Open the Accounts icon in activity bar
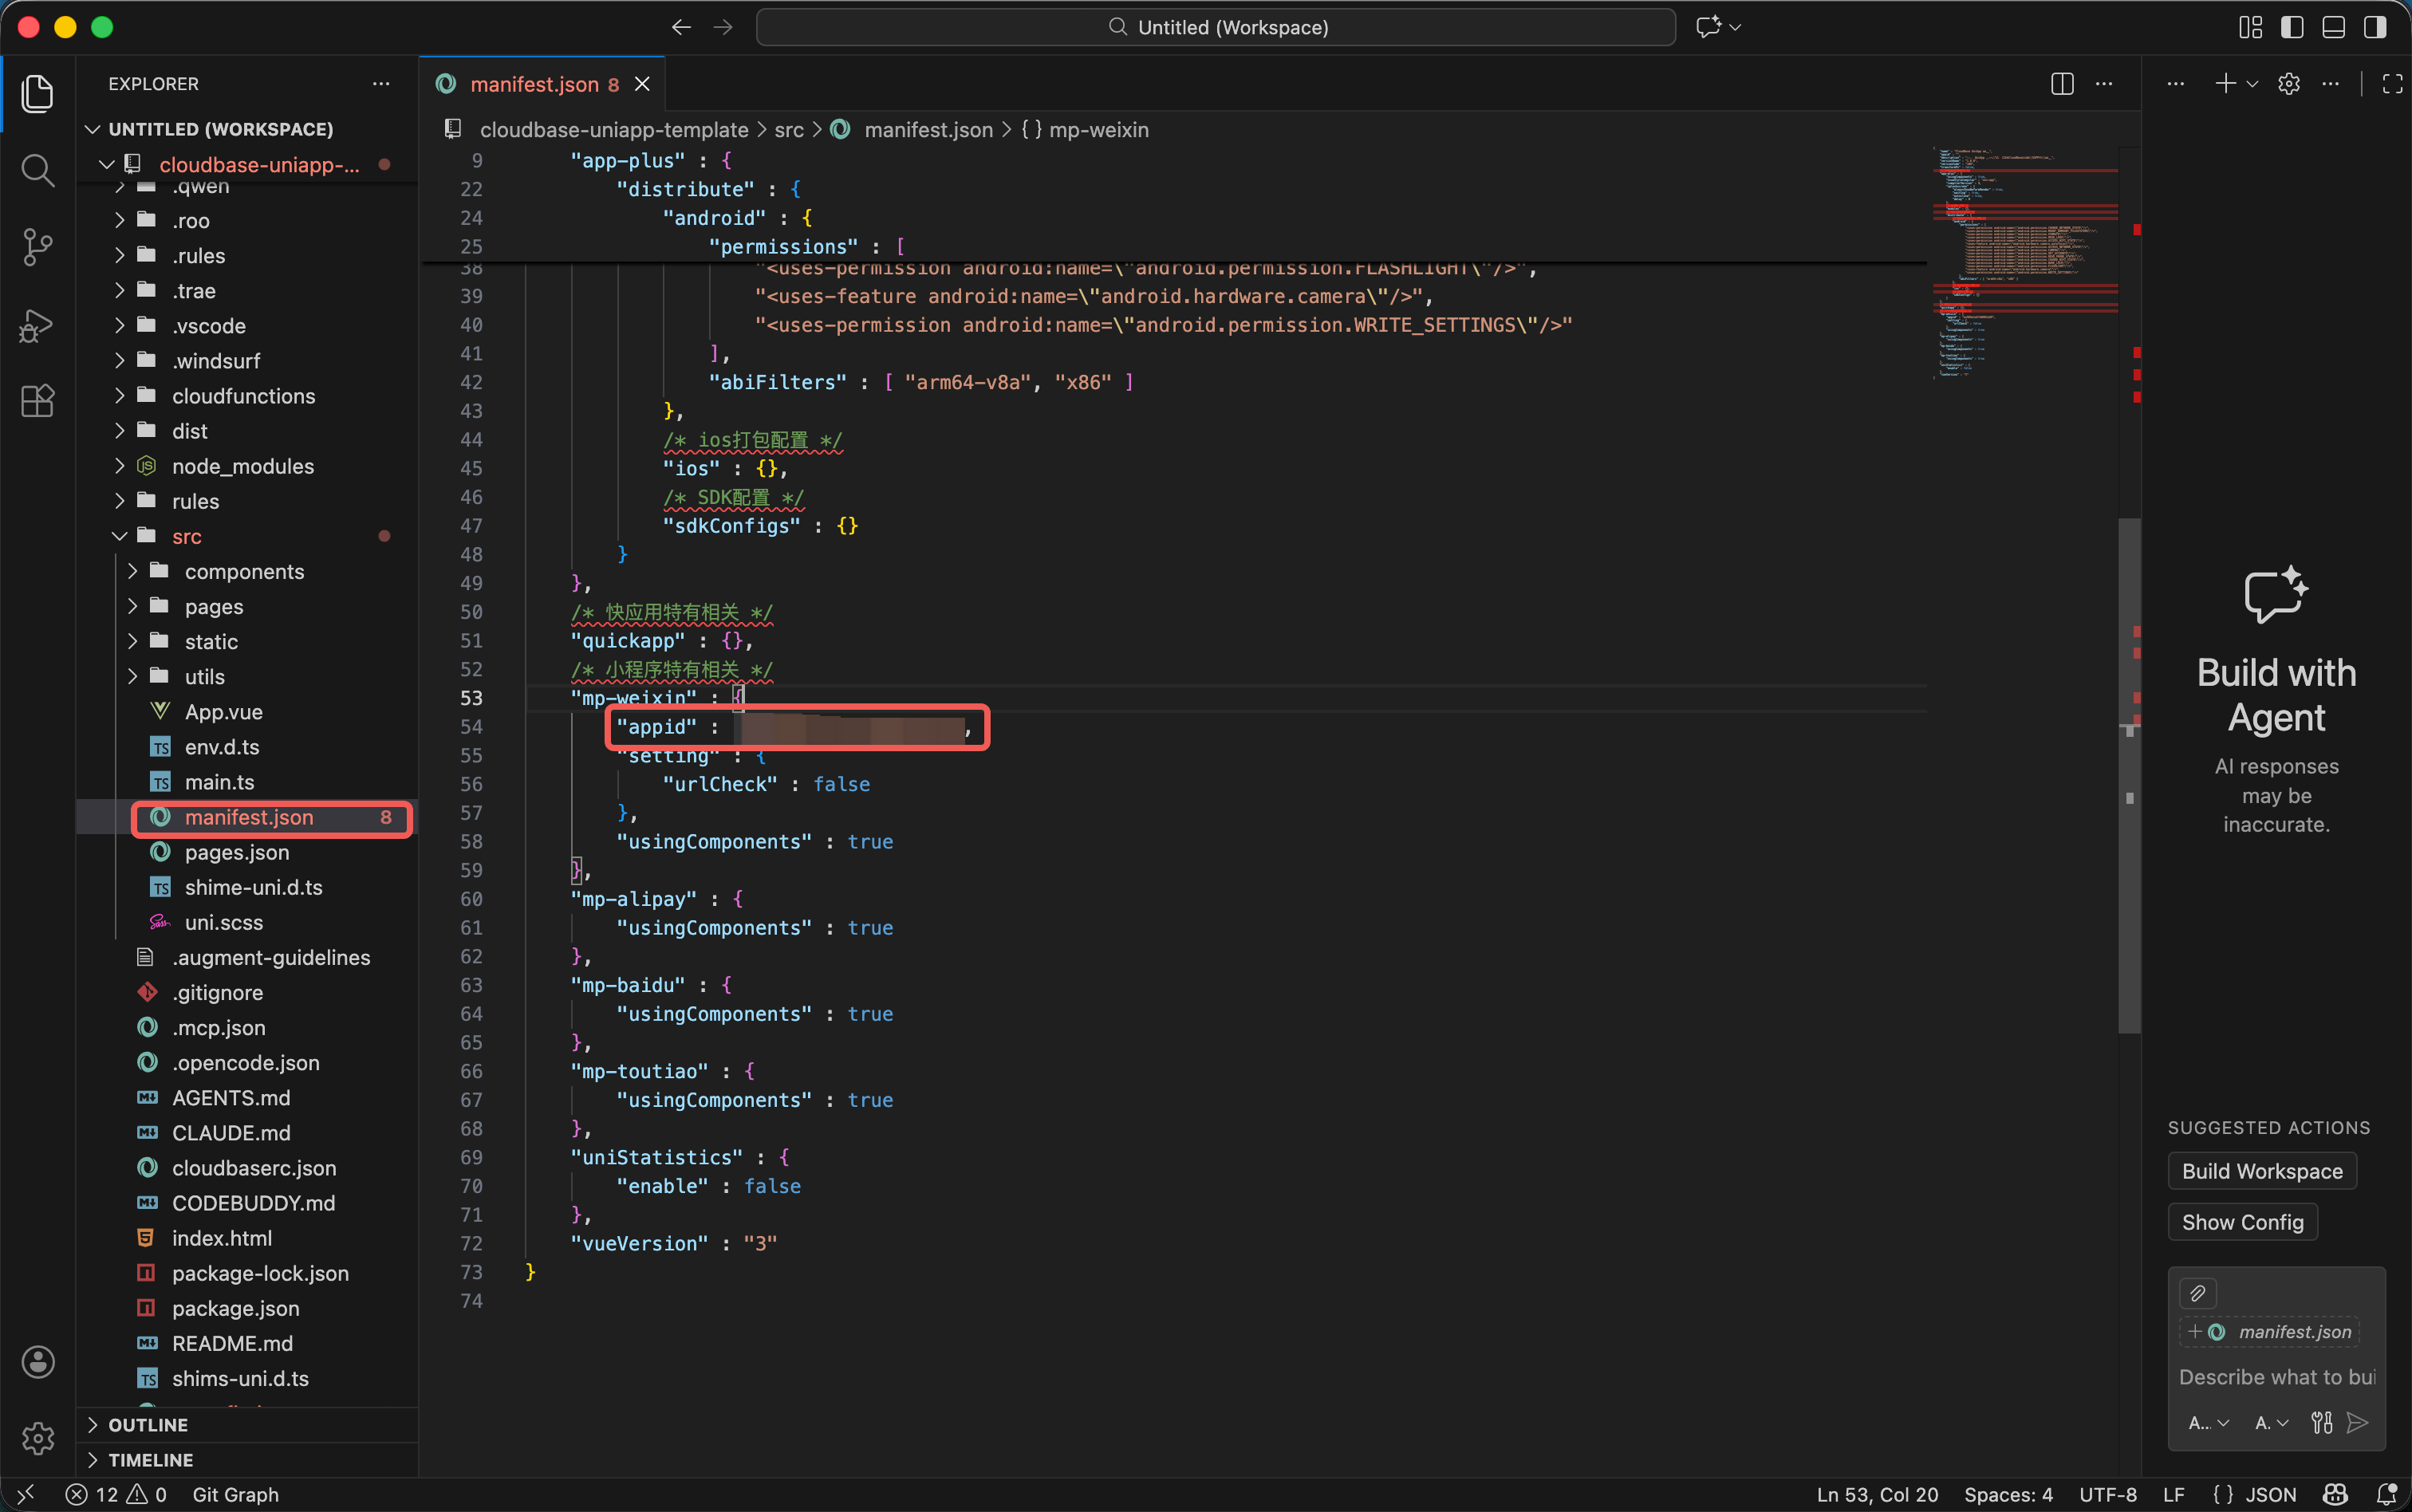Screen dimensions: 2412x1512 click(x=37, y=1362)
